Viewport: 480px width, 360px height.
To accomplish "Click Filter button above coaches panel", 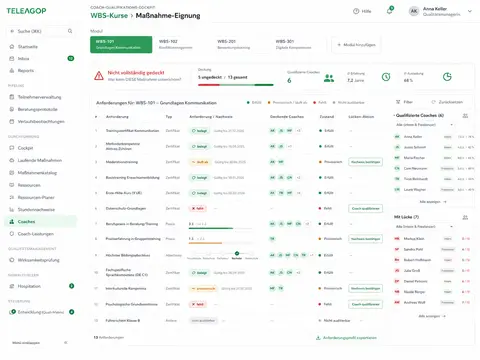I will click(x=404, y=102).
